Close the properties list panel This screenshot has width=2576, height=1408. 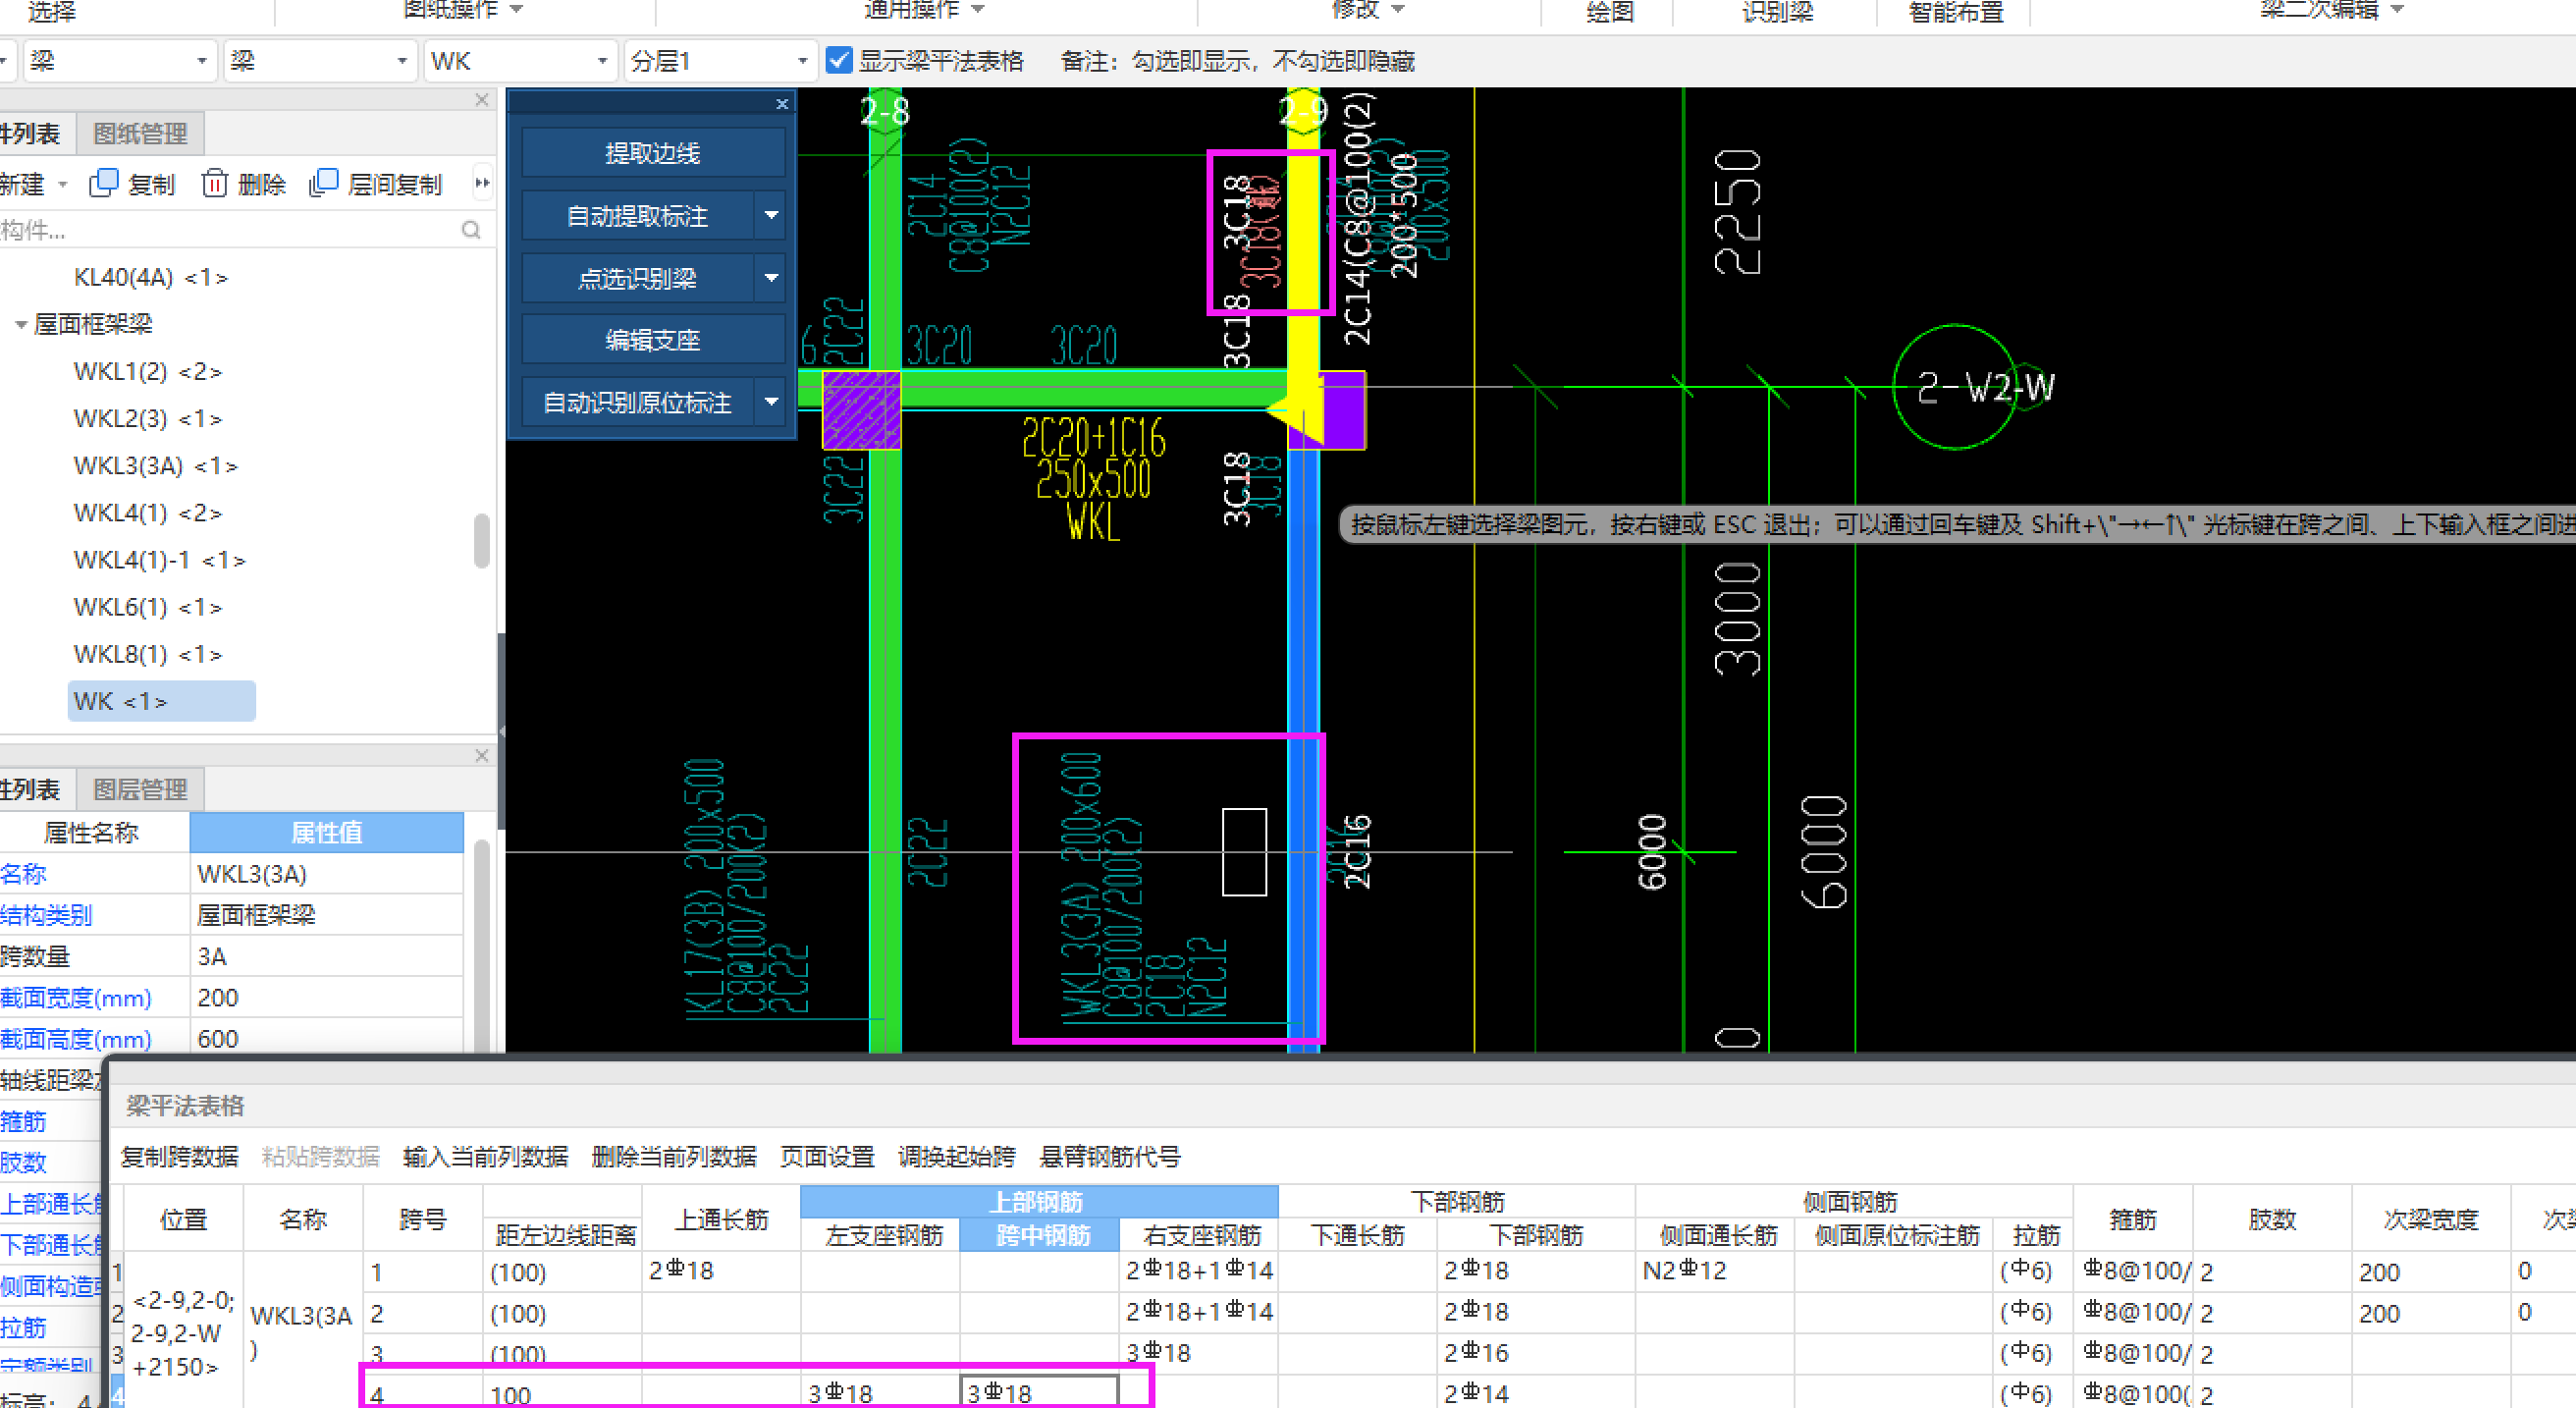tap(482, 756)
